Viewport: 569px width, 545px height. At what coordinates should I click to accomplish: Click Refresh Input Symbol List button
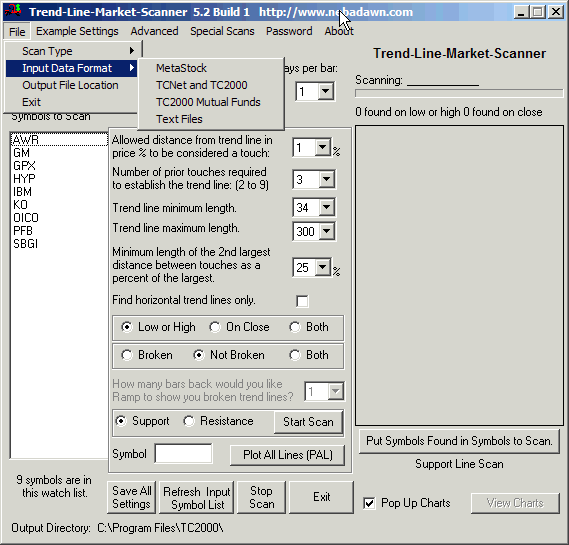(x=197, y=497)
